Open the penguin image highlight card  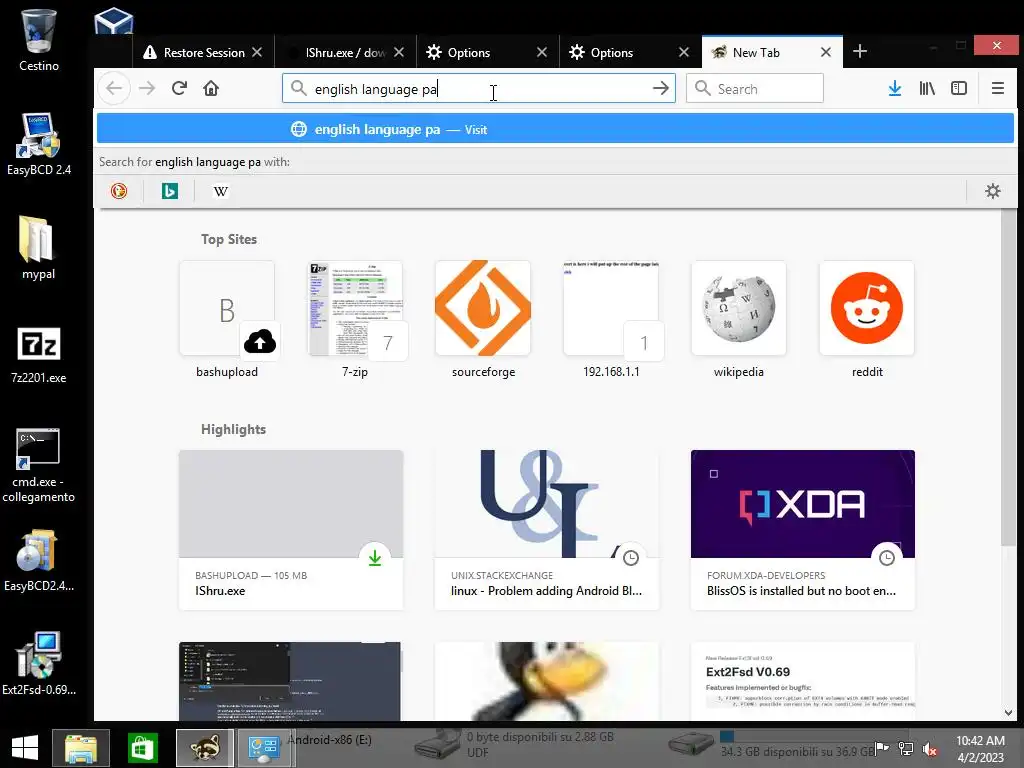[547, 681]
